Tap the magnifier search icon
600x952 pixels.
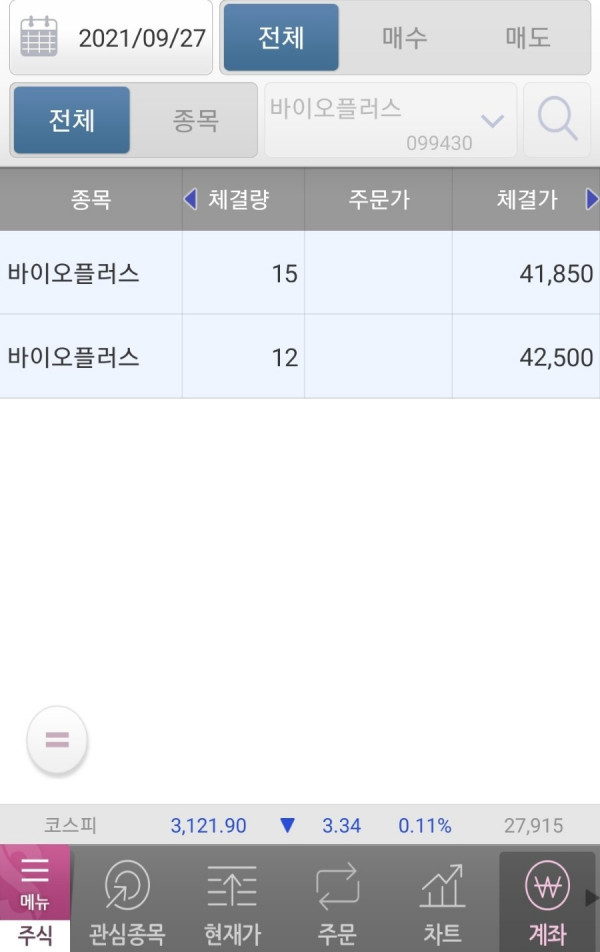(557, 120)
